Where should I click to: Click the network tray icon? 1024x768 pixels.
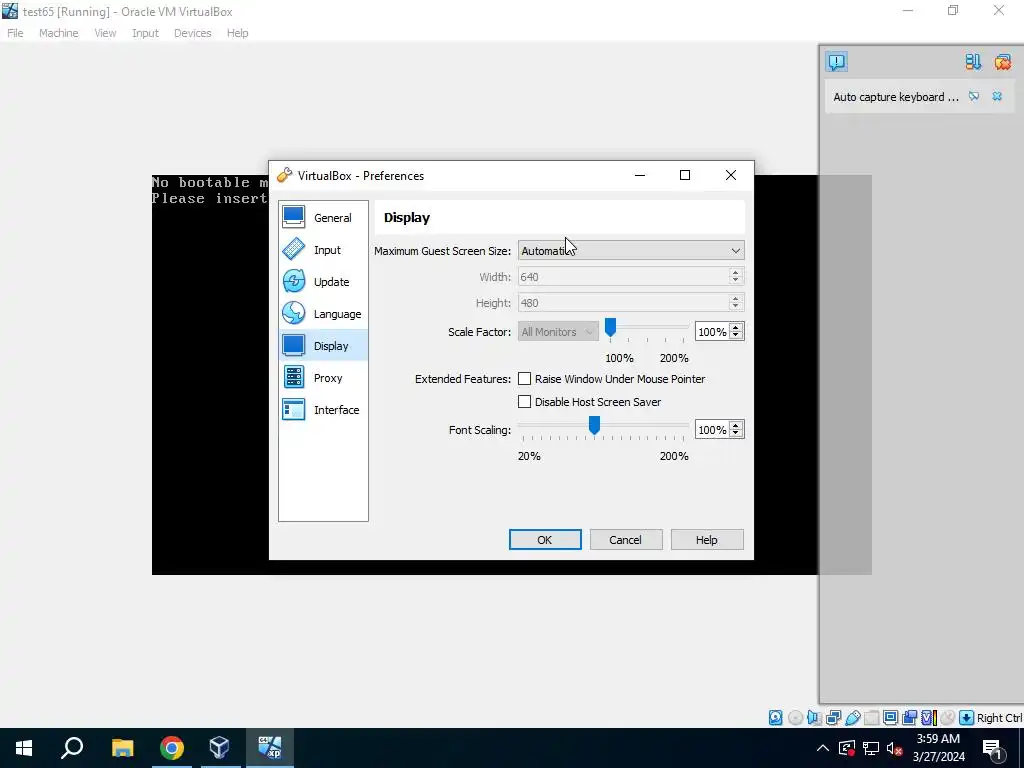(871, 748)
